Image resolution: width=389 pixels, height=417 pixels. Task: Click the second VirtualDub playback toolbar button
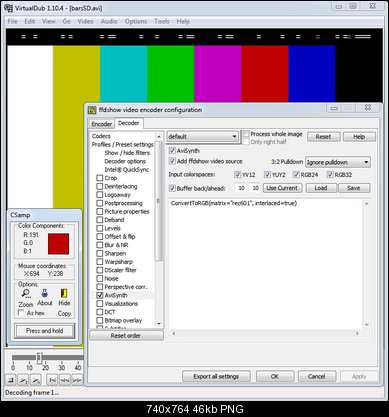pyautogui.click(x=24, y=379)
